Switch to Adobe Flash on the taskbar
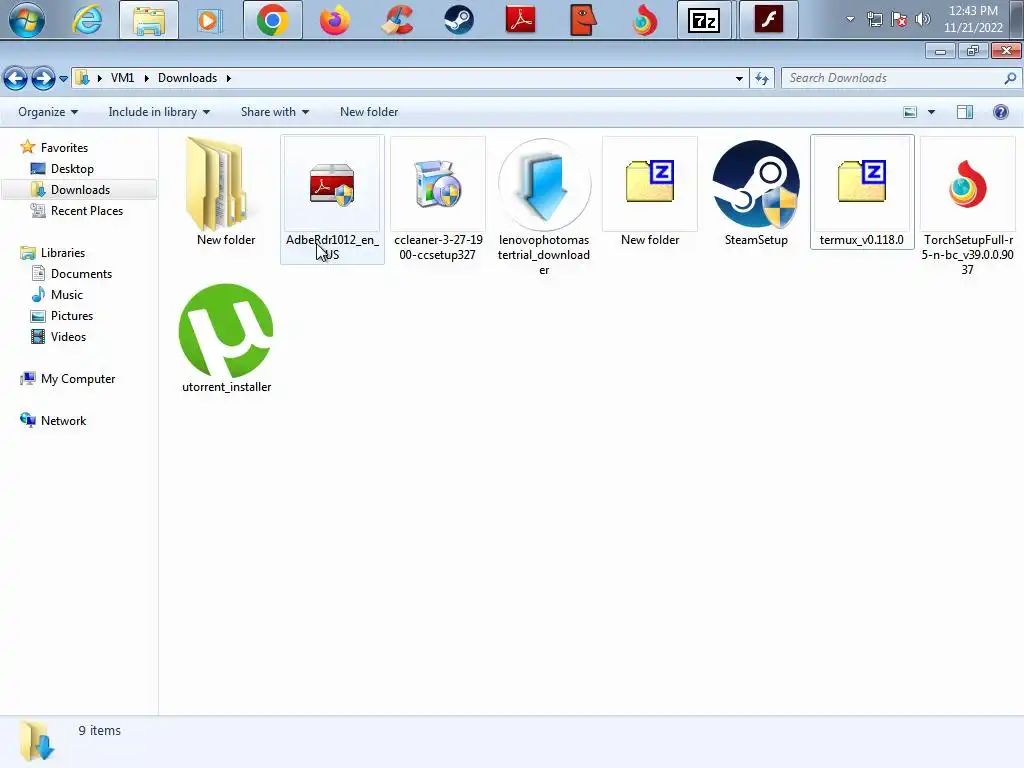Screen dimensions: 1024x768 769,20
